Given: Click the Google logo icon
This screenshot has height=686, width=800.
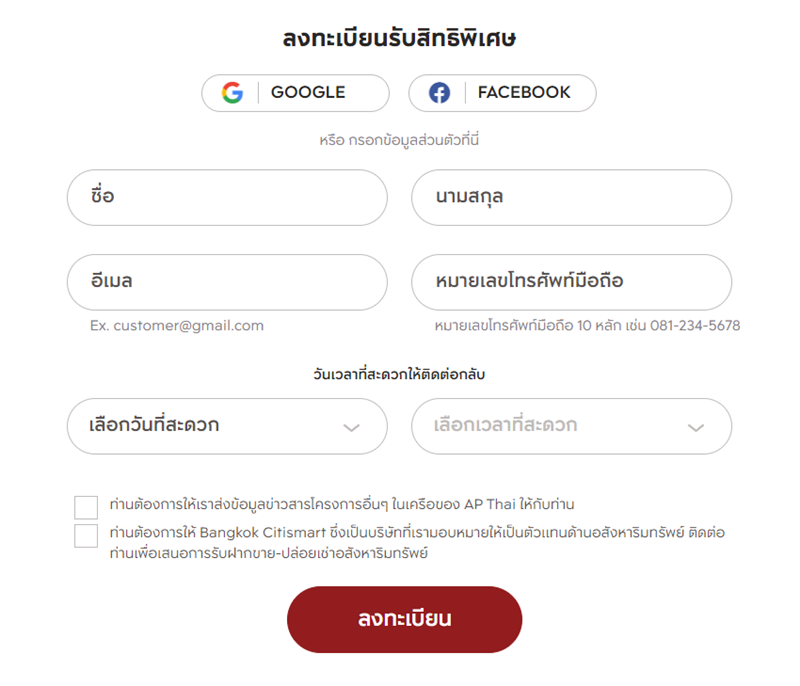Looking at the screenshot, I should click(x=232, y=93).
